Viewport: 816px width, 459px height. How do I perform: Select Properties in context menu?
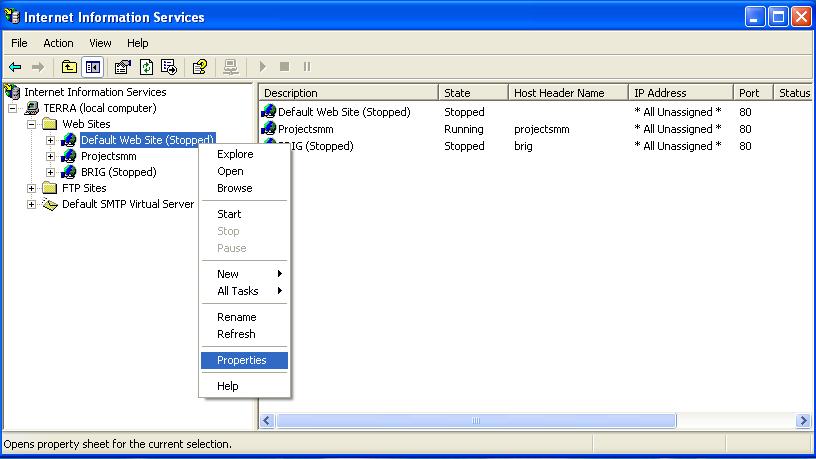click(x=244, y=360)
